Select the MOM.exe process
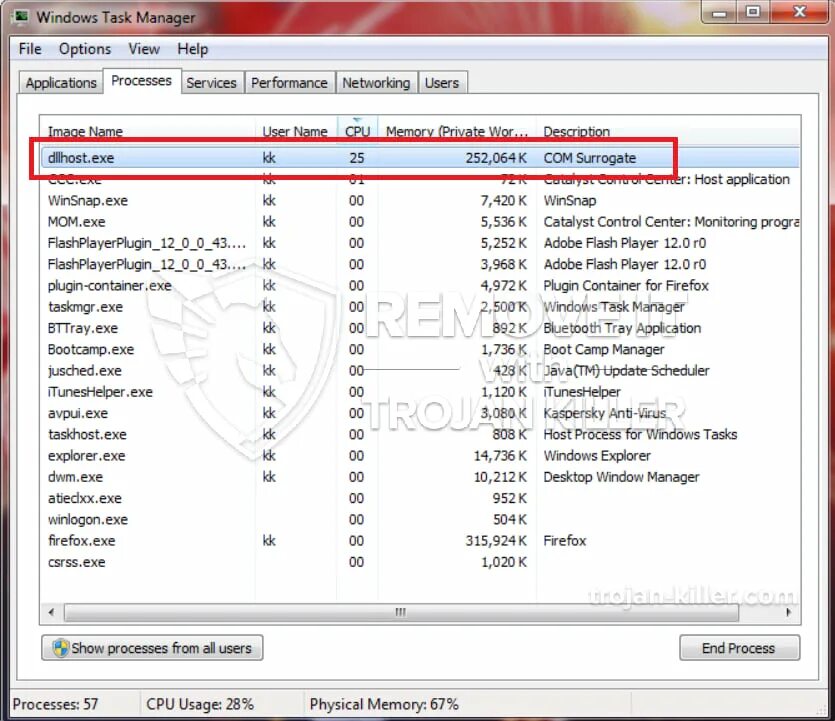This screenshot has width=835, height=721. [x=420, y=222]
